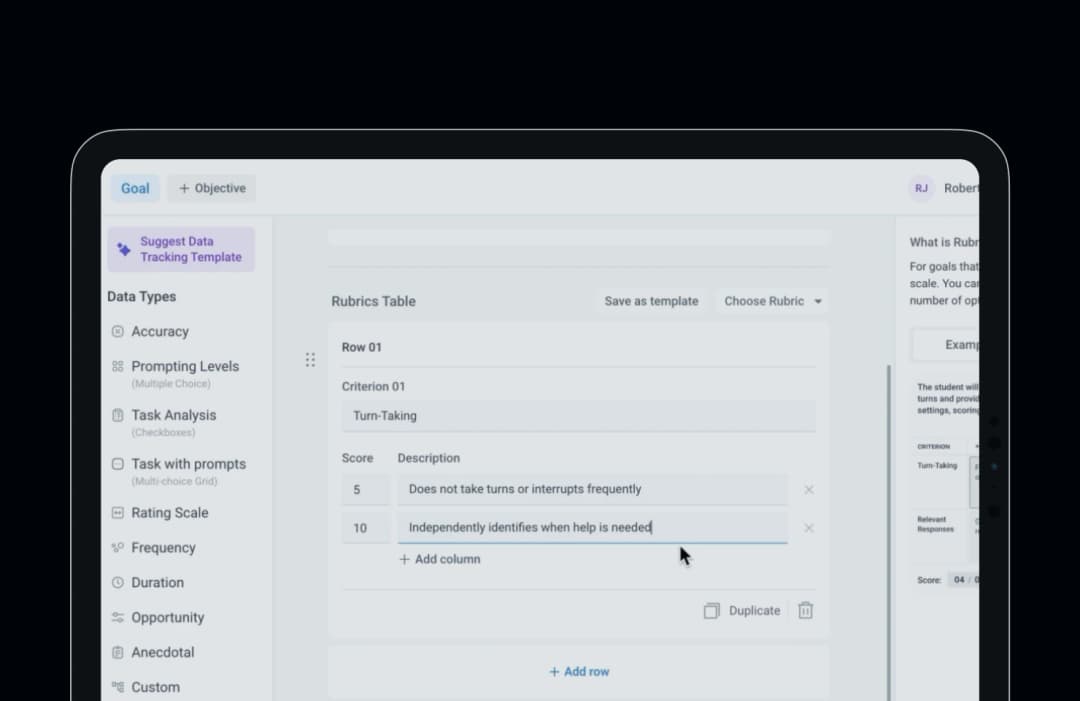Click Suggest Data Tracking Template button

click(x=181, y=249)
